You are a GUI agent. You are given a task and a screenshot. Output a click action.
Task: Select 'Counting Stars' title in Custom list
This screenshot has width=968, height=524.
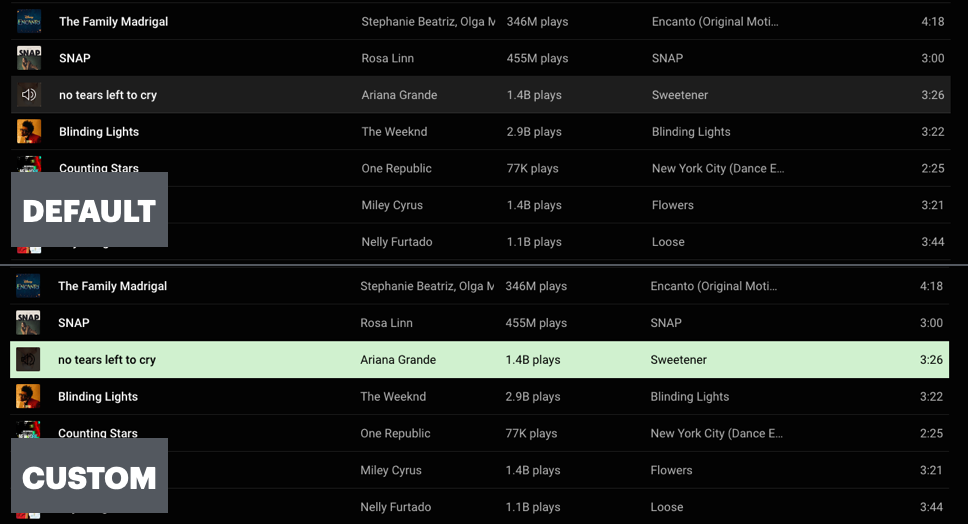tap(98, 433)
